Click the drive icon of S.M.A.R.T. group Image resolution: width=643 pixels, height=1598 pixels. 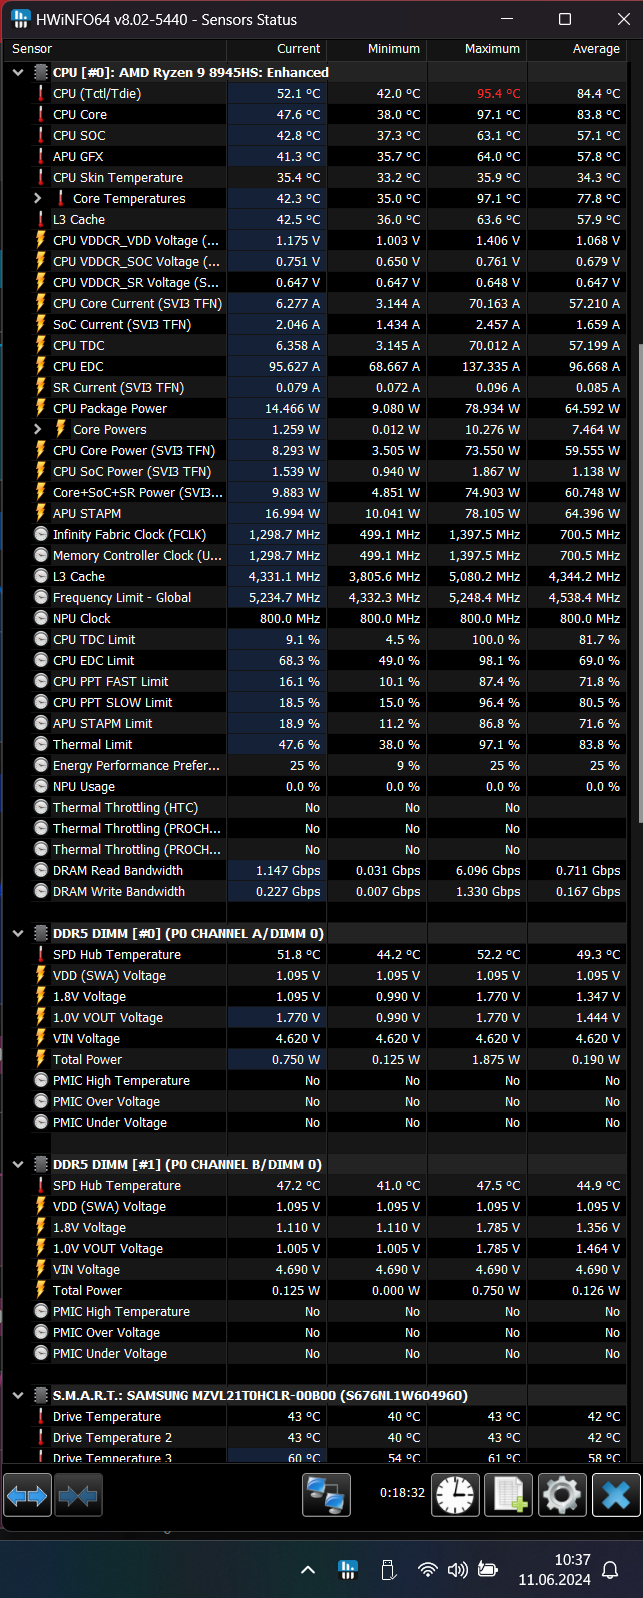point(41,1395)
